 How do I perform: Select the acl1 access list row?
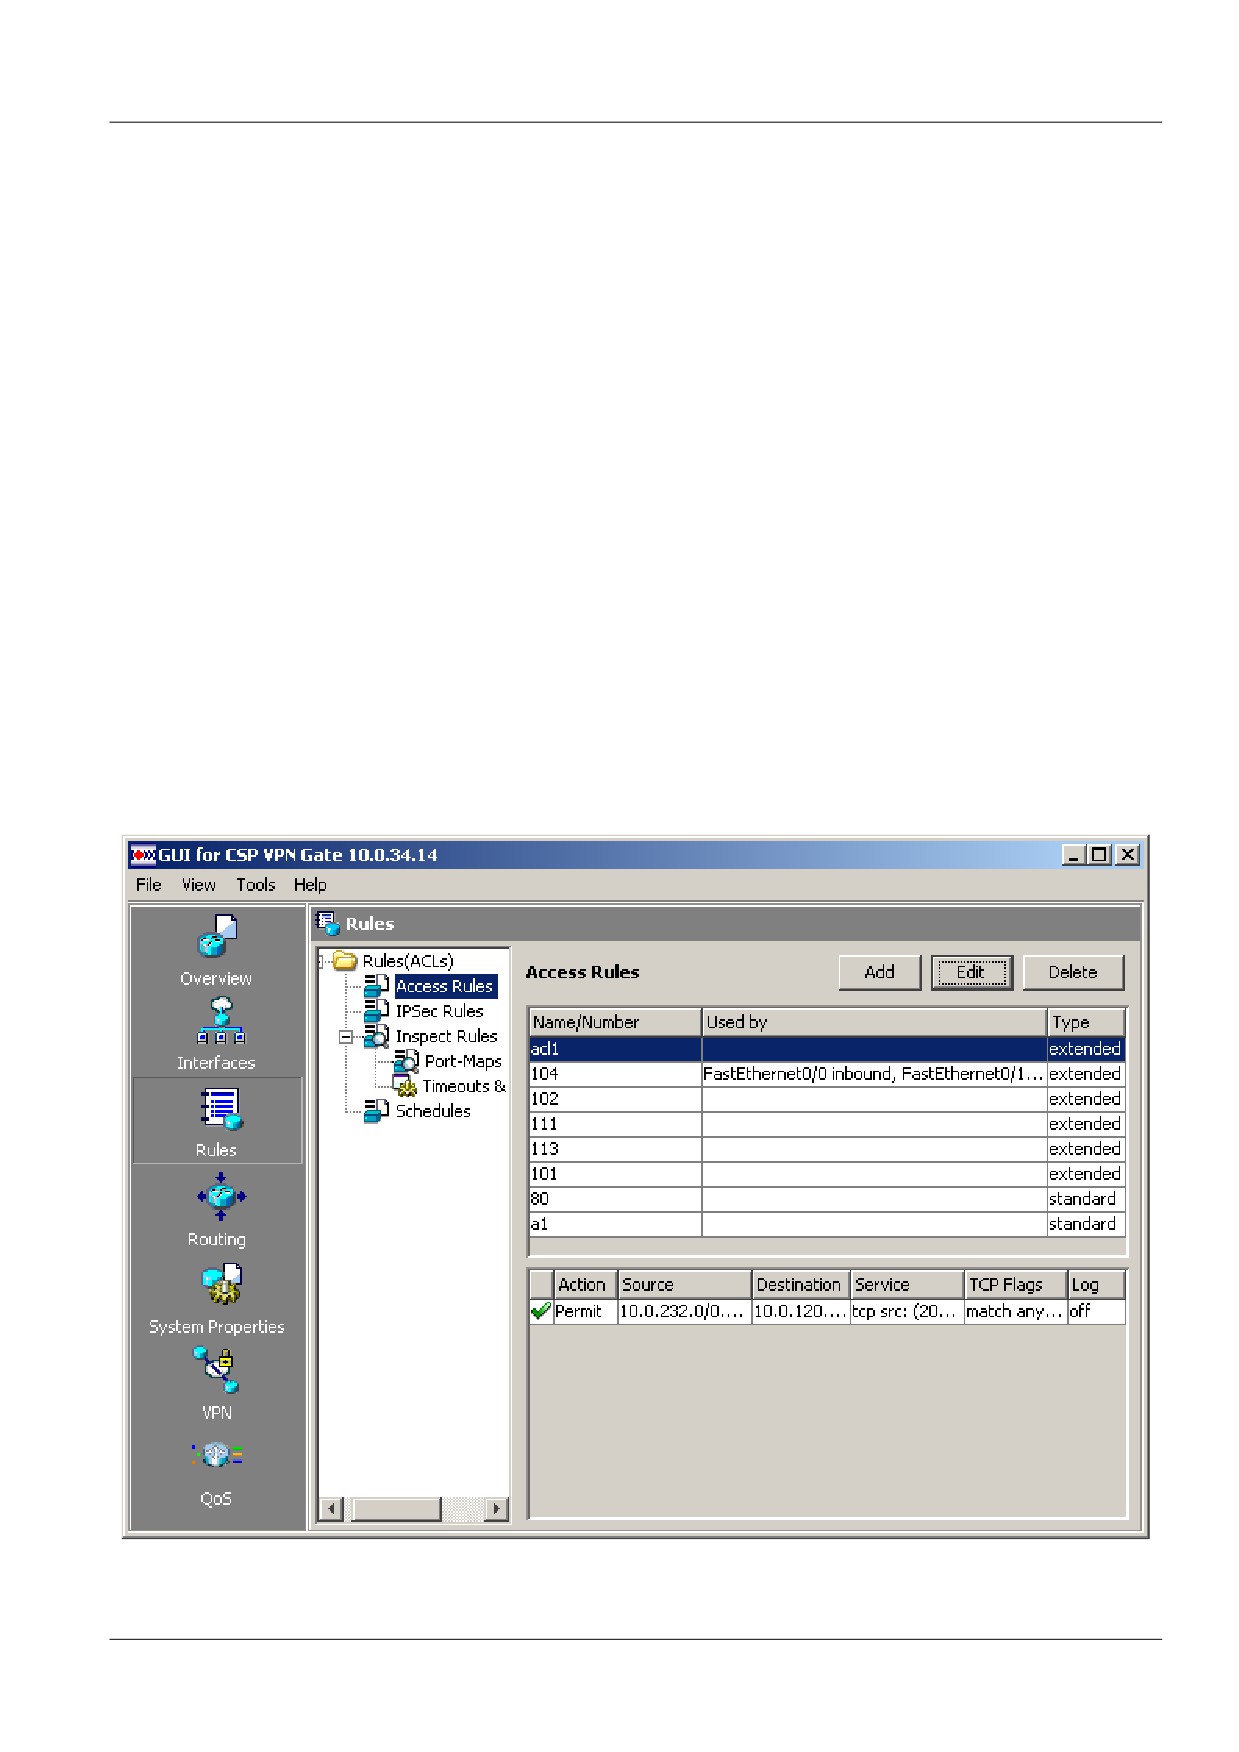tap(827, 1049)
